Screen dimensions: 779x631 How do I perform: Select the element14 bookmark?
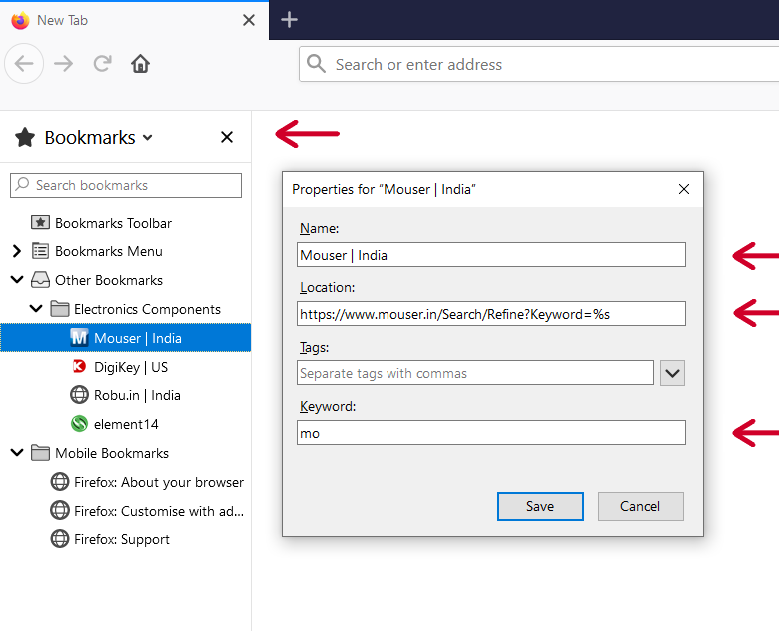(x=126, y=424)
